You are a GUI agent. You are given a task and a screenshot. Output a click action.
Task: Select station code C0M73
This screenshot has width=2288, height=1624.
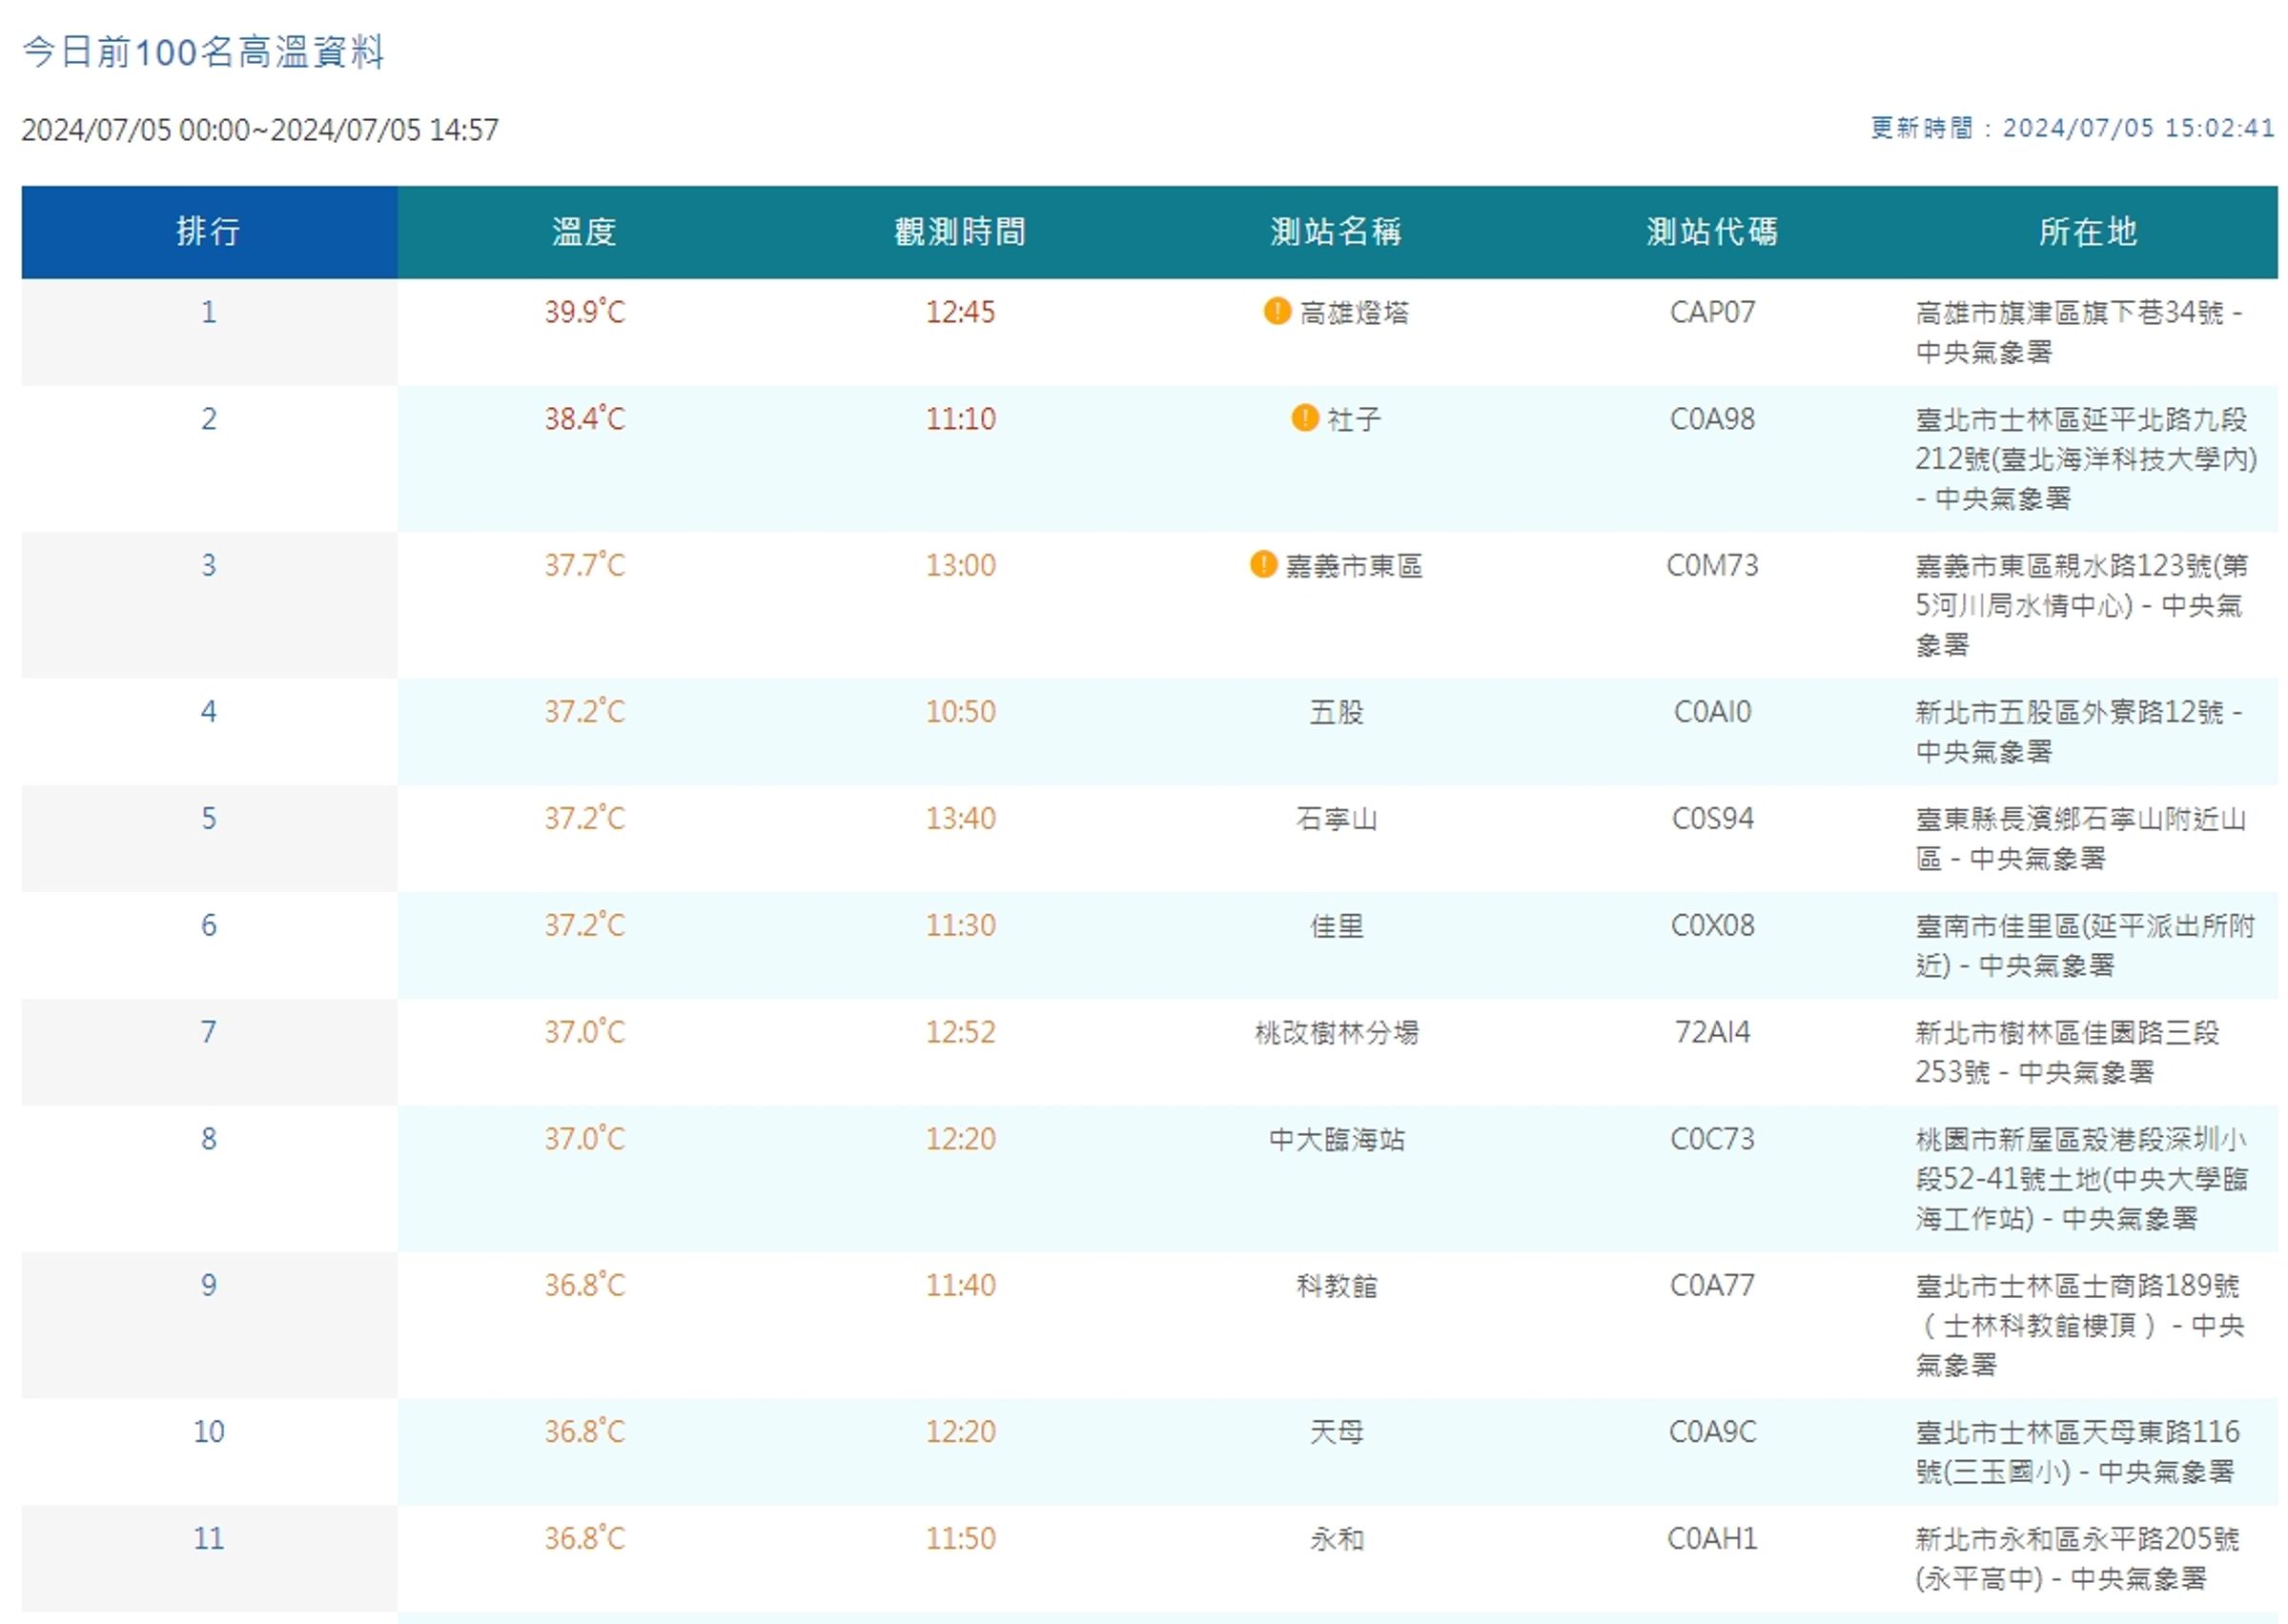1712,565
